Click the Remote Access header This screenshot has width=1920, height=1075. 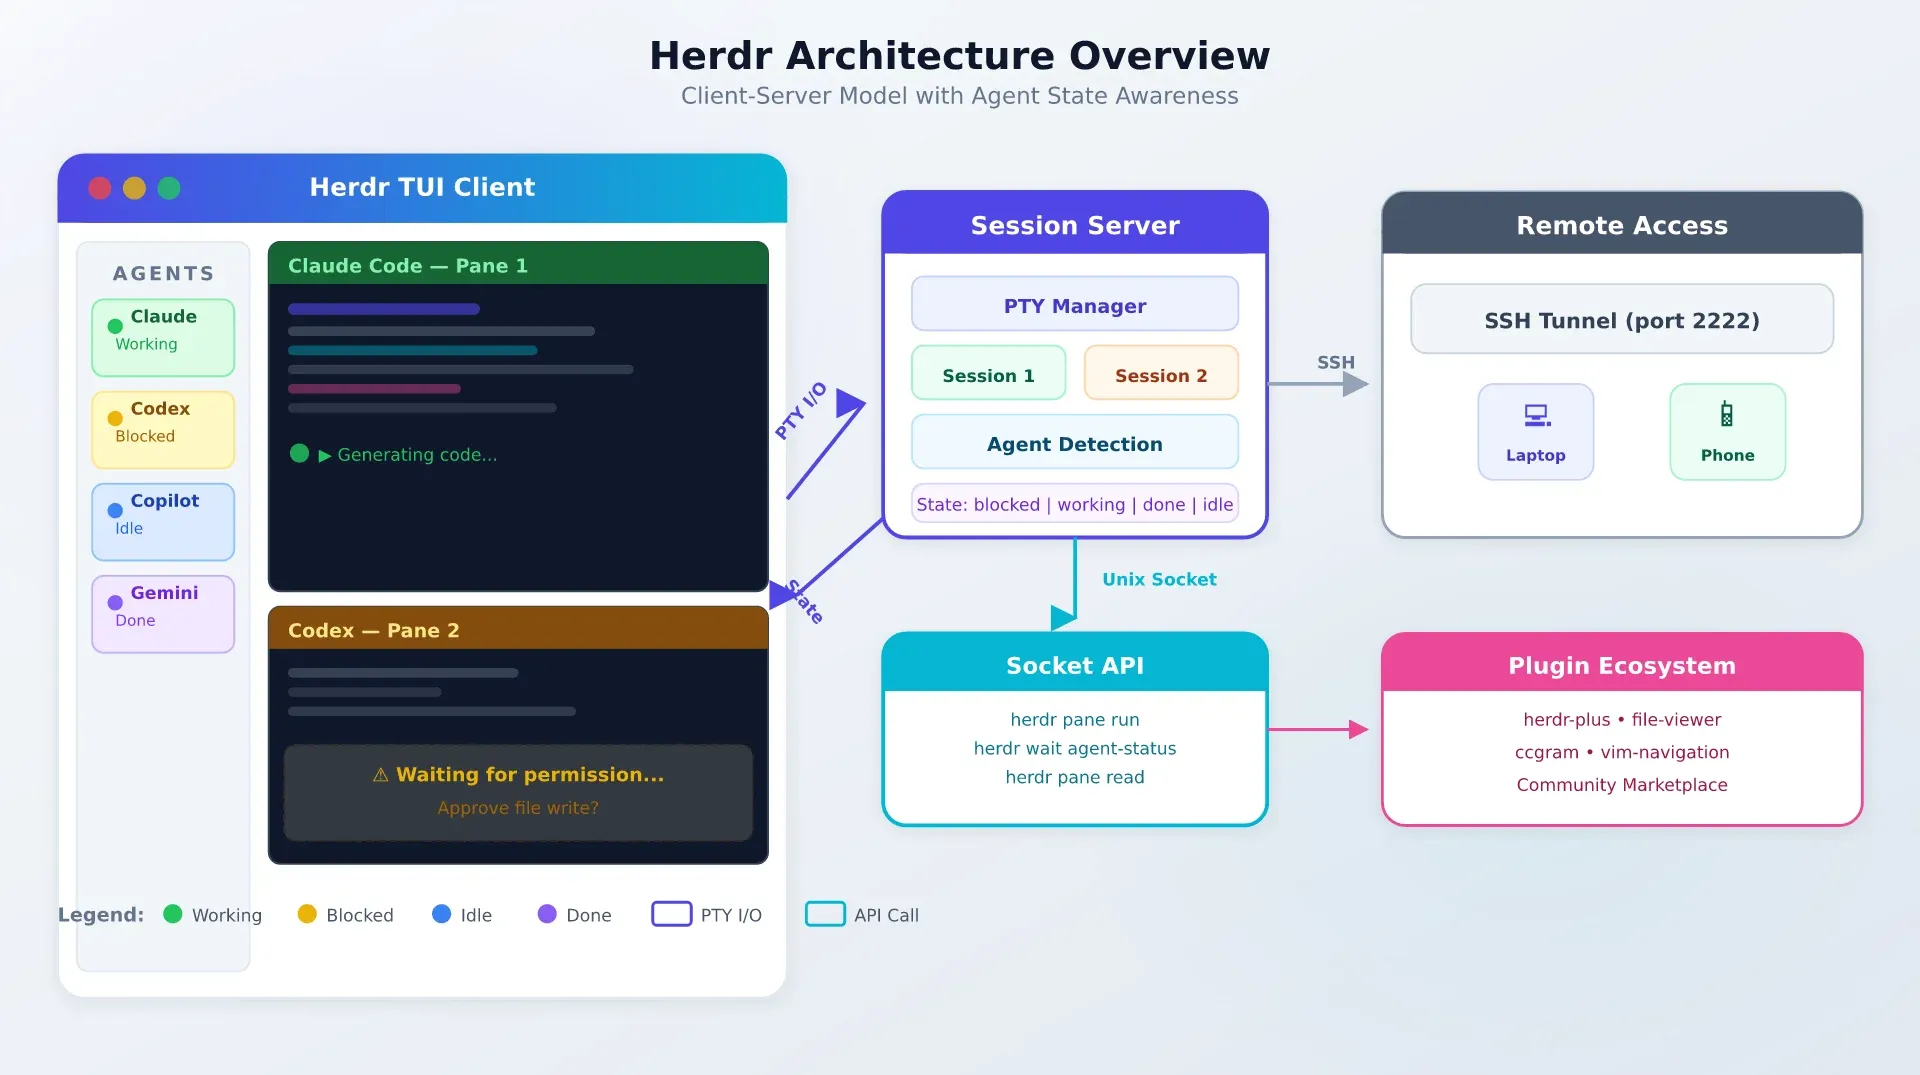click(1622, 224)
